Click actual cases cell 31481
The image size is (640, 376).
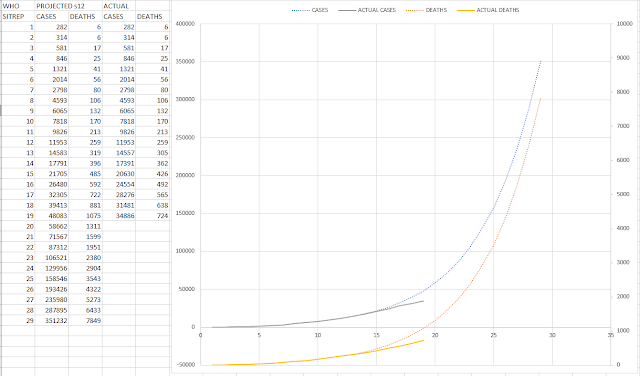119,205
